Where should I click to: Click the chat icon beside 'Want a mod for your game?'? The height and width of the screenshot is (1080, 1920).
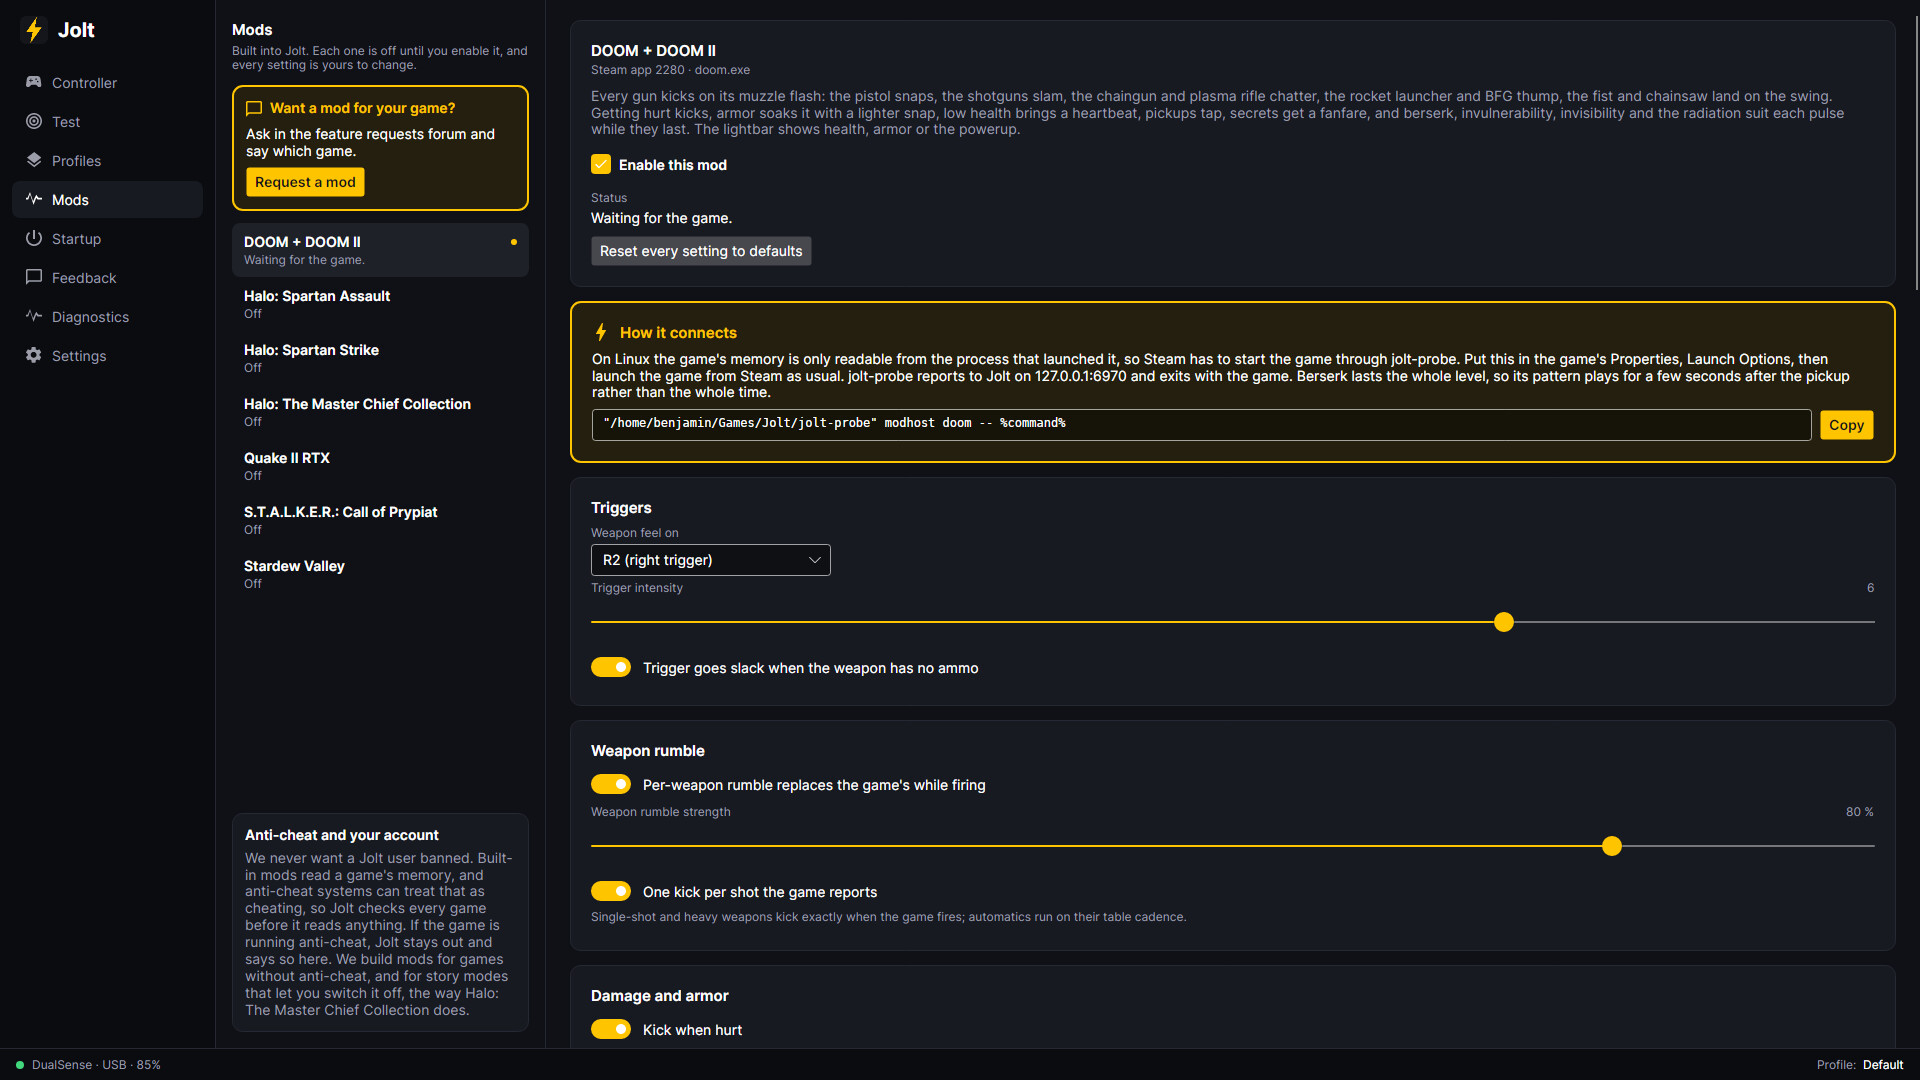pos(254,108)
